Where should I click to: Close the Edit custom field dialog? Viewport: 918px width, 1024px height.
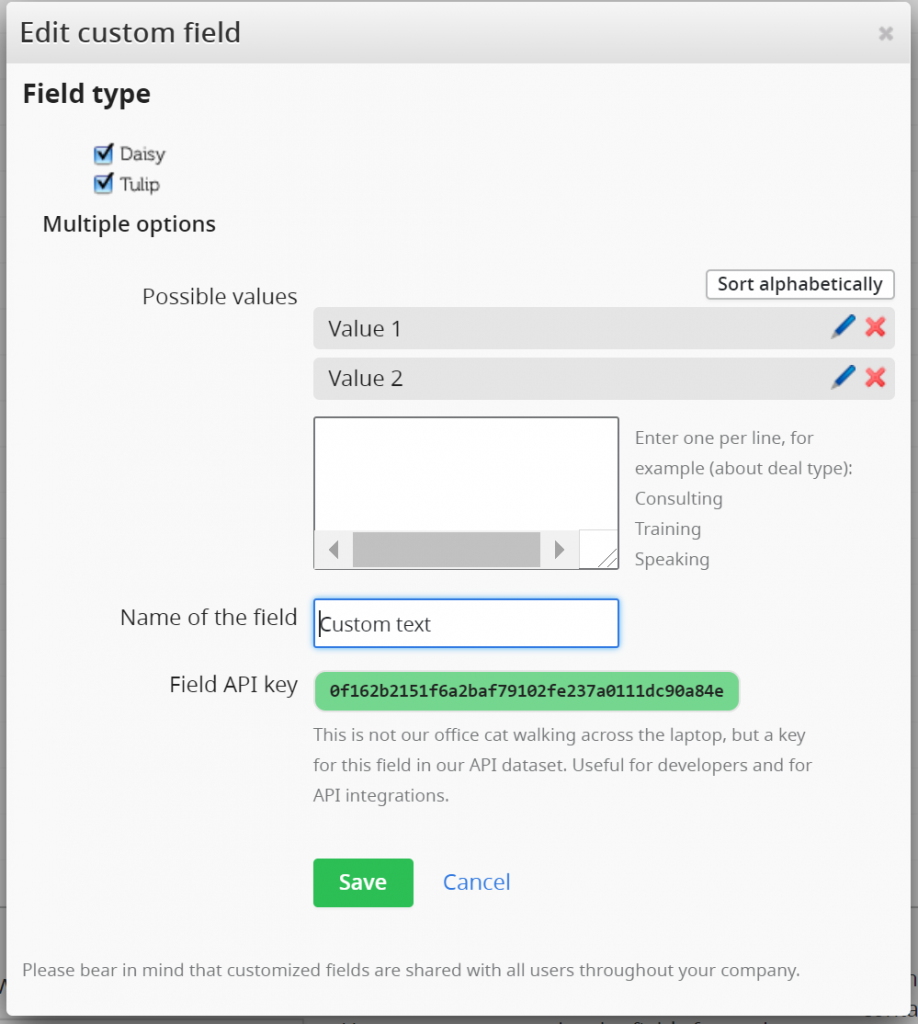[x=885, y=33]
